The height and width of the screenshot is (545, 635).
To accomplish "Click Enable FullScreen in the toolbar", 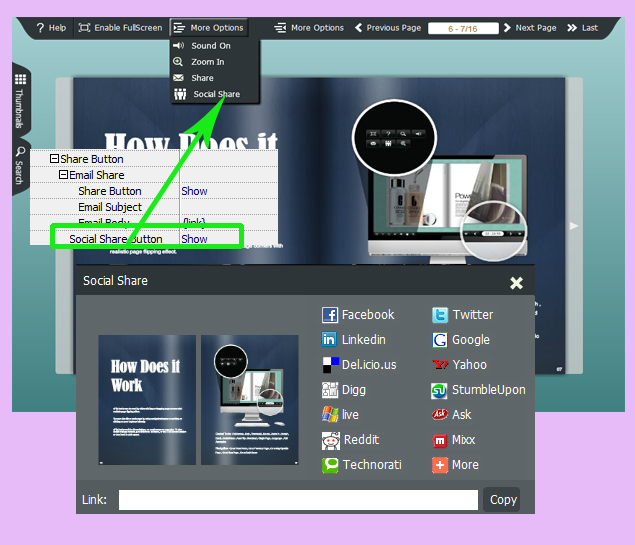I will click(x=120, y=28).
